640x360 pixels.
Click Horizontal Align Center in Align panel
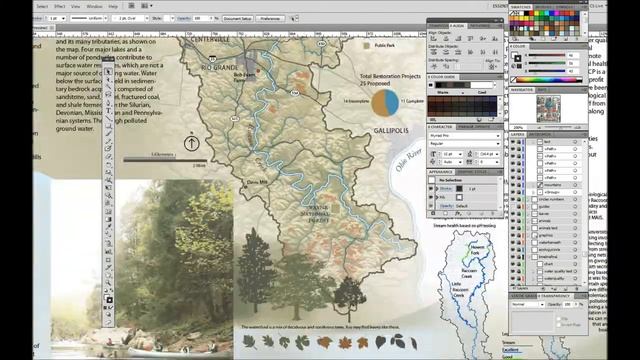[x=446, y=38]
